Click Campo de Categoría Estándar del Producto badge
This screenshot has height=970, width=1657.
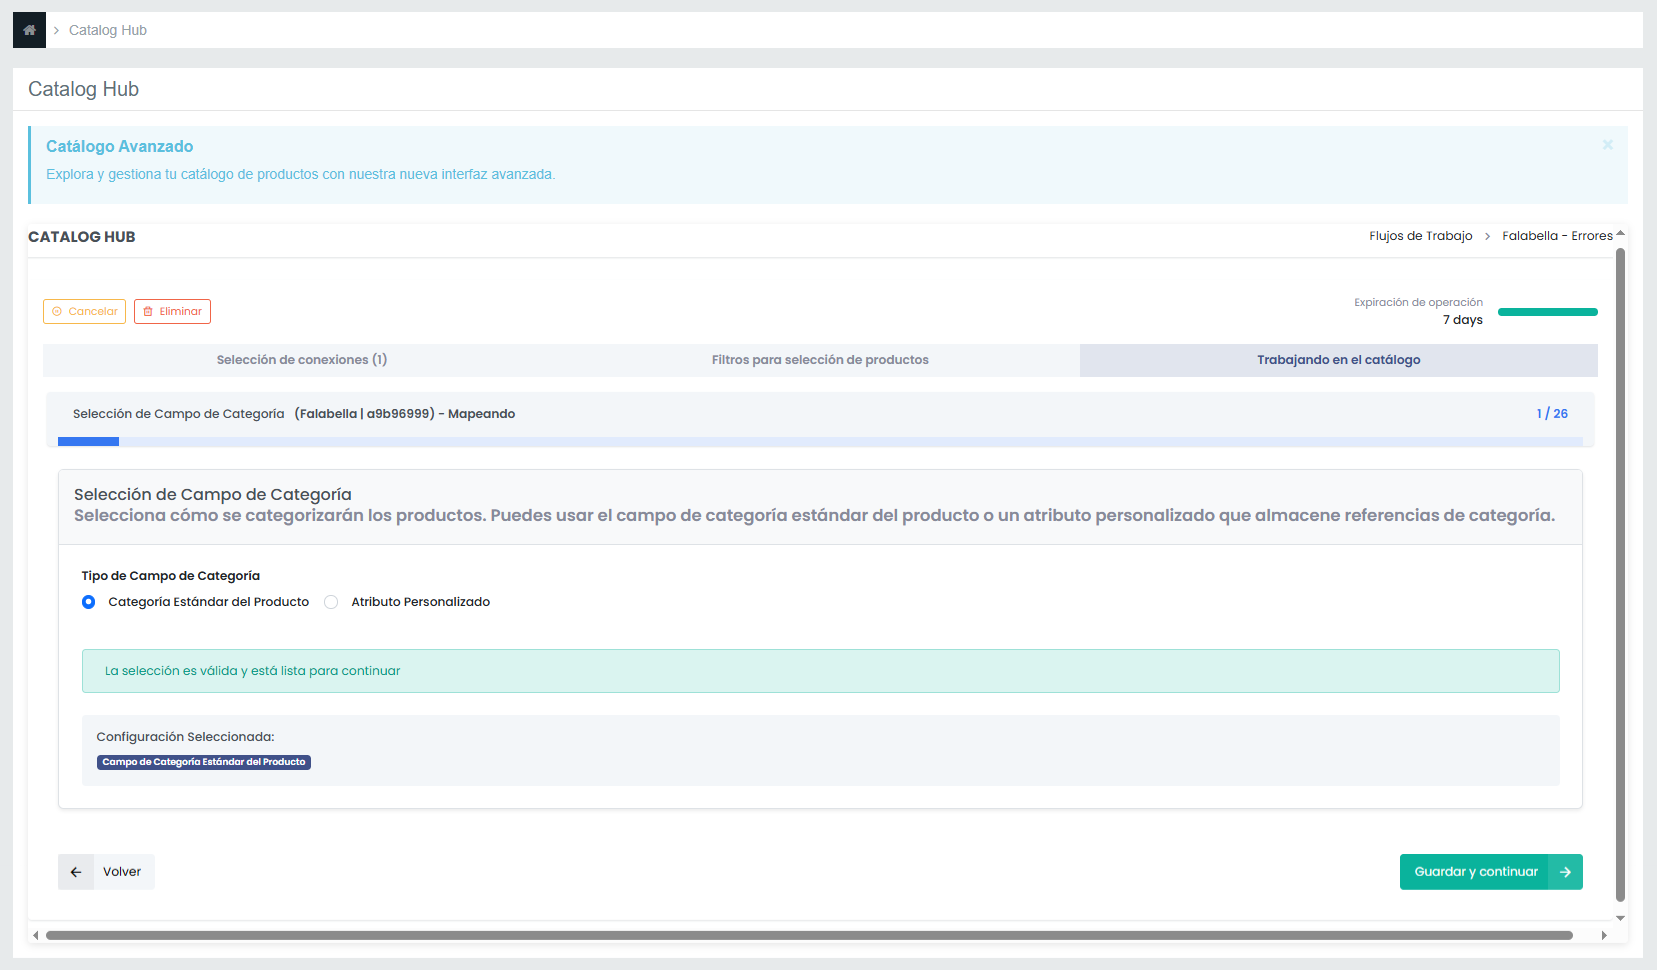(204, 762)
